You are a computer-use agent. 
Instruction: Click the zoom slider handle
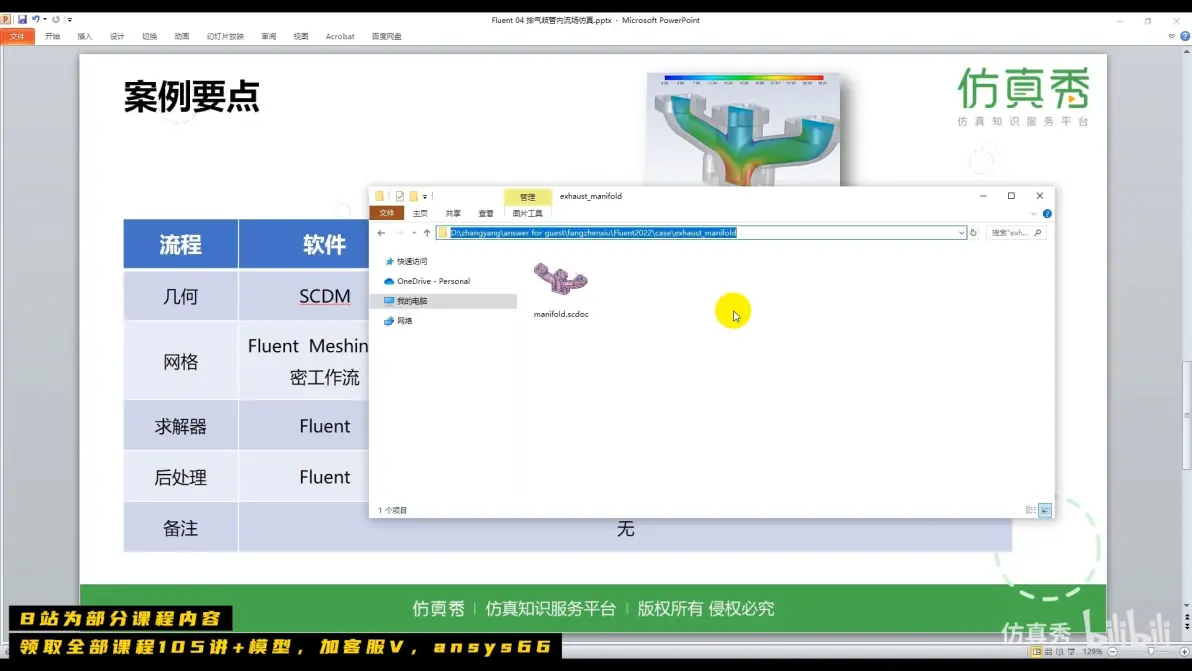(x=1150, y=651)
